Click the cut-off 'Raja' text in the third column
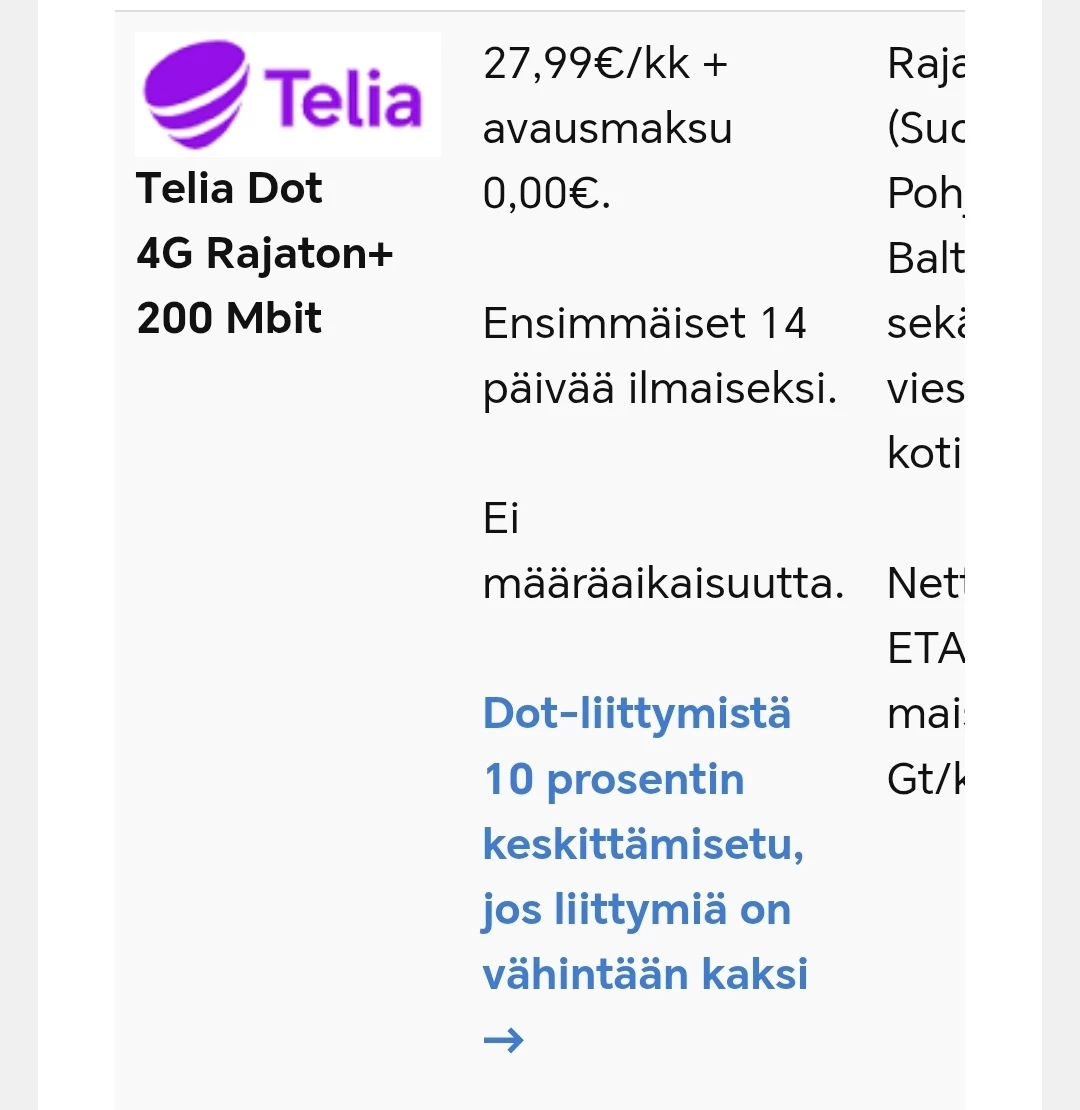The image size is (1080, 1110). click(926, 64)
